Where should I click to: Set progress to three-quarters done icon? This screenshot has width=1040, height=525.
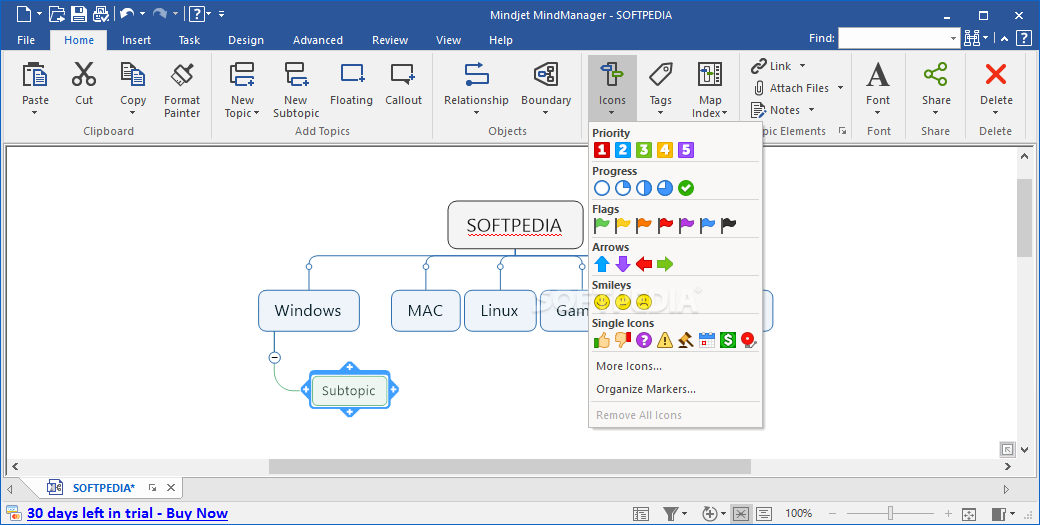665,188
